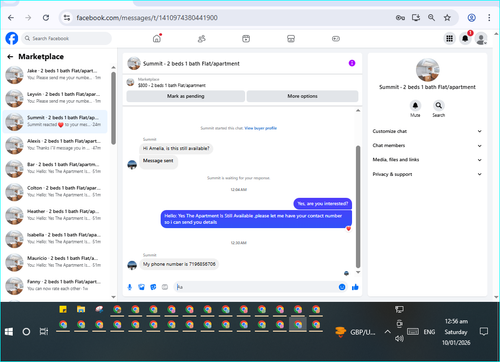Open Jake conversation in list
Screen dimensions: 500x362
coord(55,75)
